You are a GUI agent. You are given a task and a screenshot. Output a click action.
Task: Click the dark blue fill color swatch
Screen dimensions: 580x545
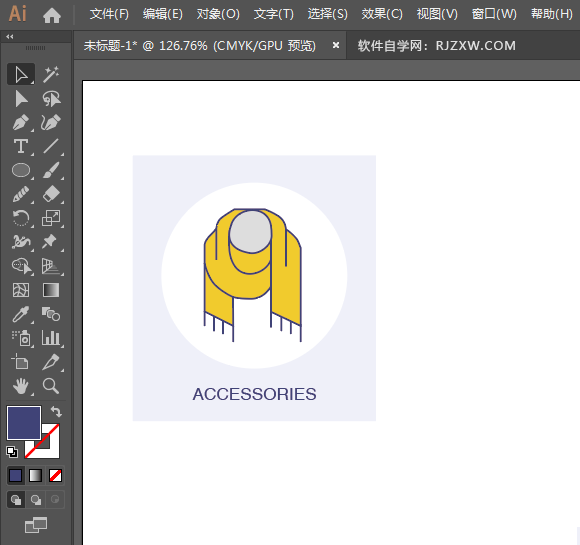tap(24, 423)
